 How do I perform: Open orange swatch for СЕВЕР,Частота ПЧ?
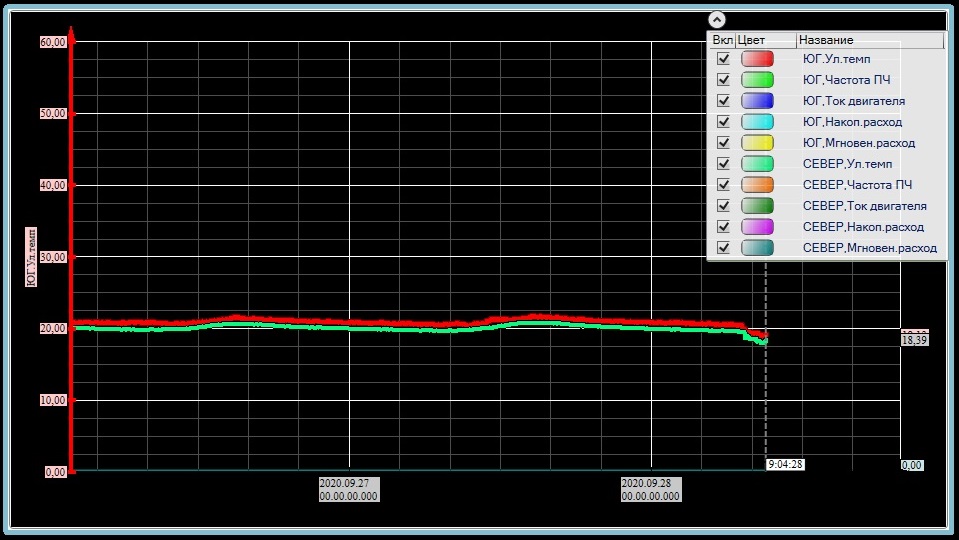(757, 184)
